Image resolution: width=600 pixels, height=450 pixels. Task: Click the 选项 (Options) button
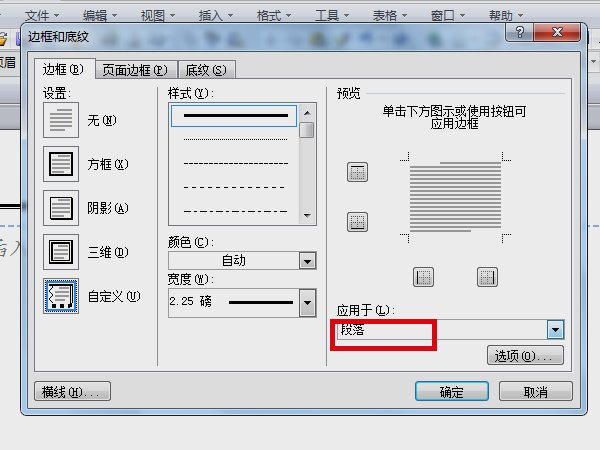click(525, 356)
